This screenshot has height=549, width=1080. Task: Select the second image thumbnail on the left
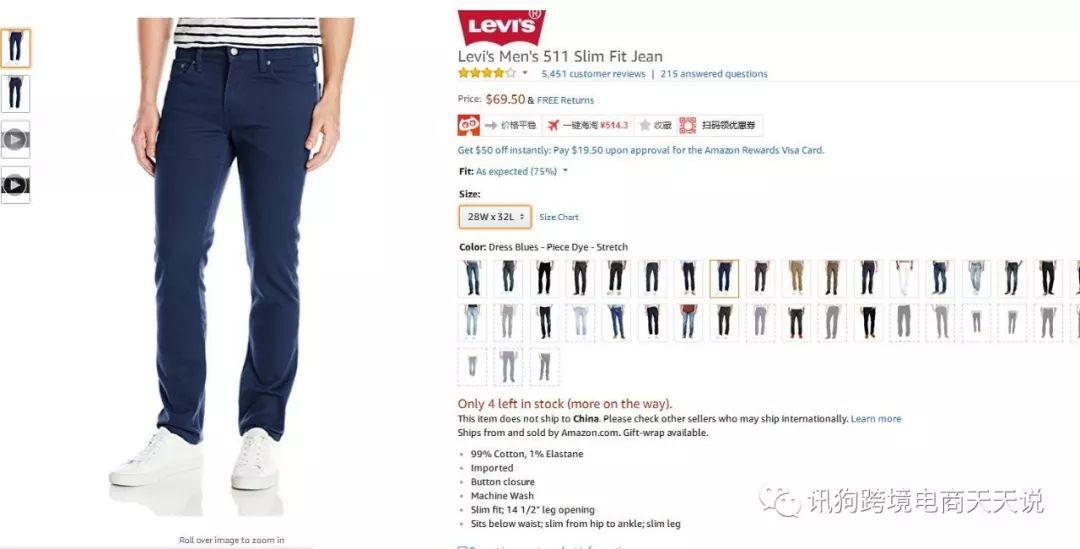point(15,94)
